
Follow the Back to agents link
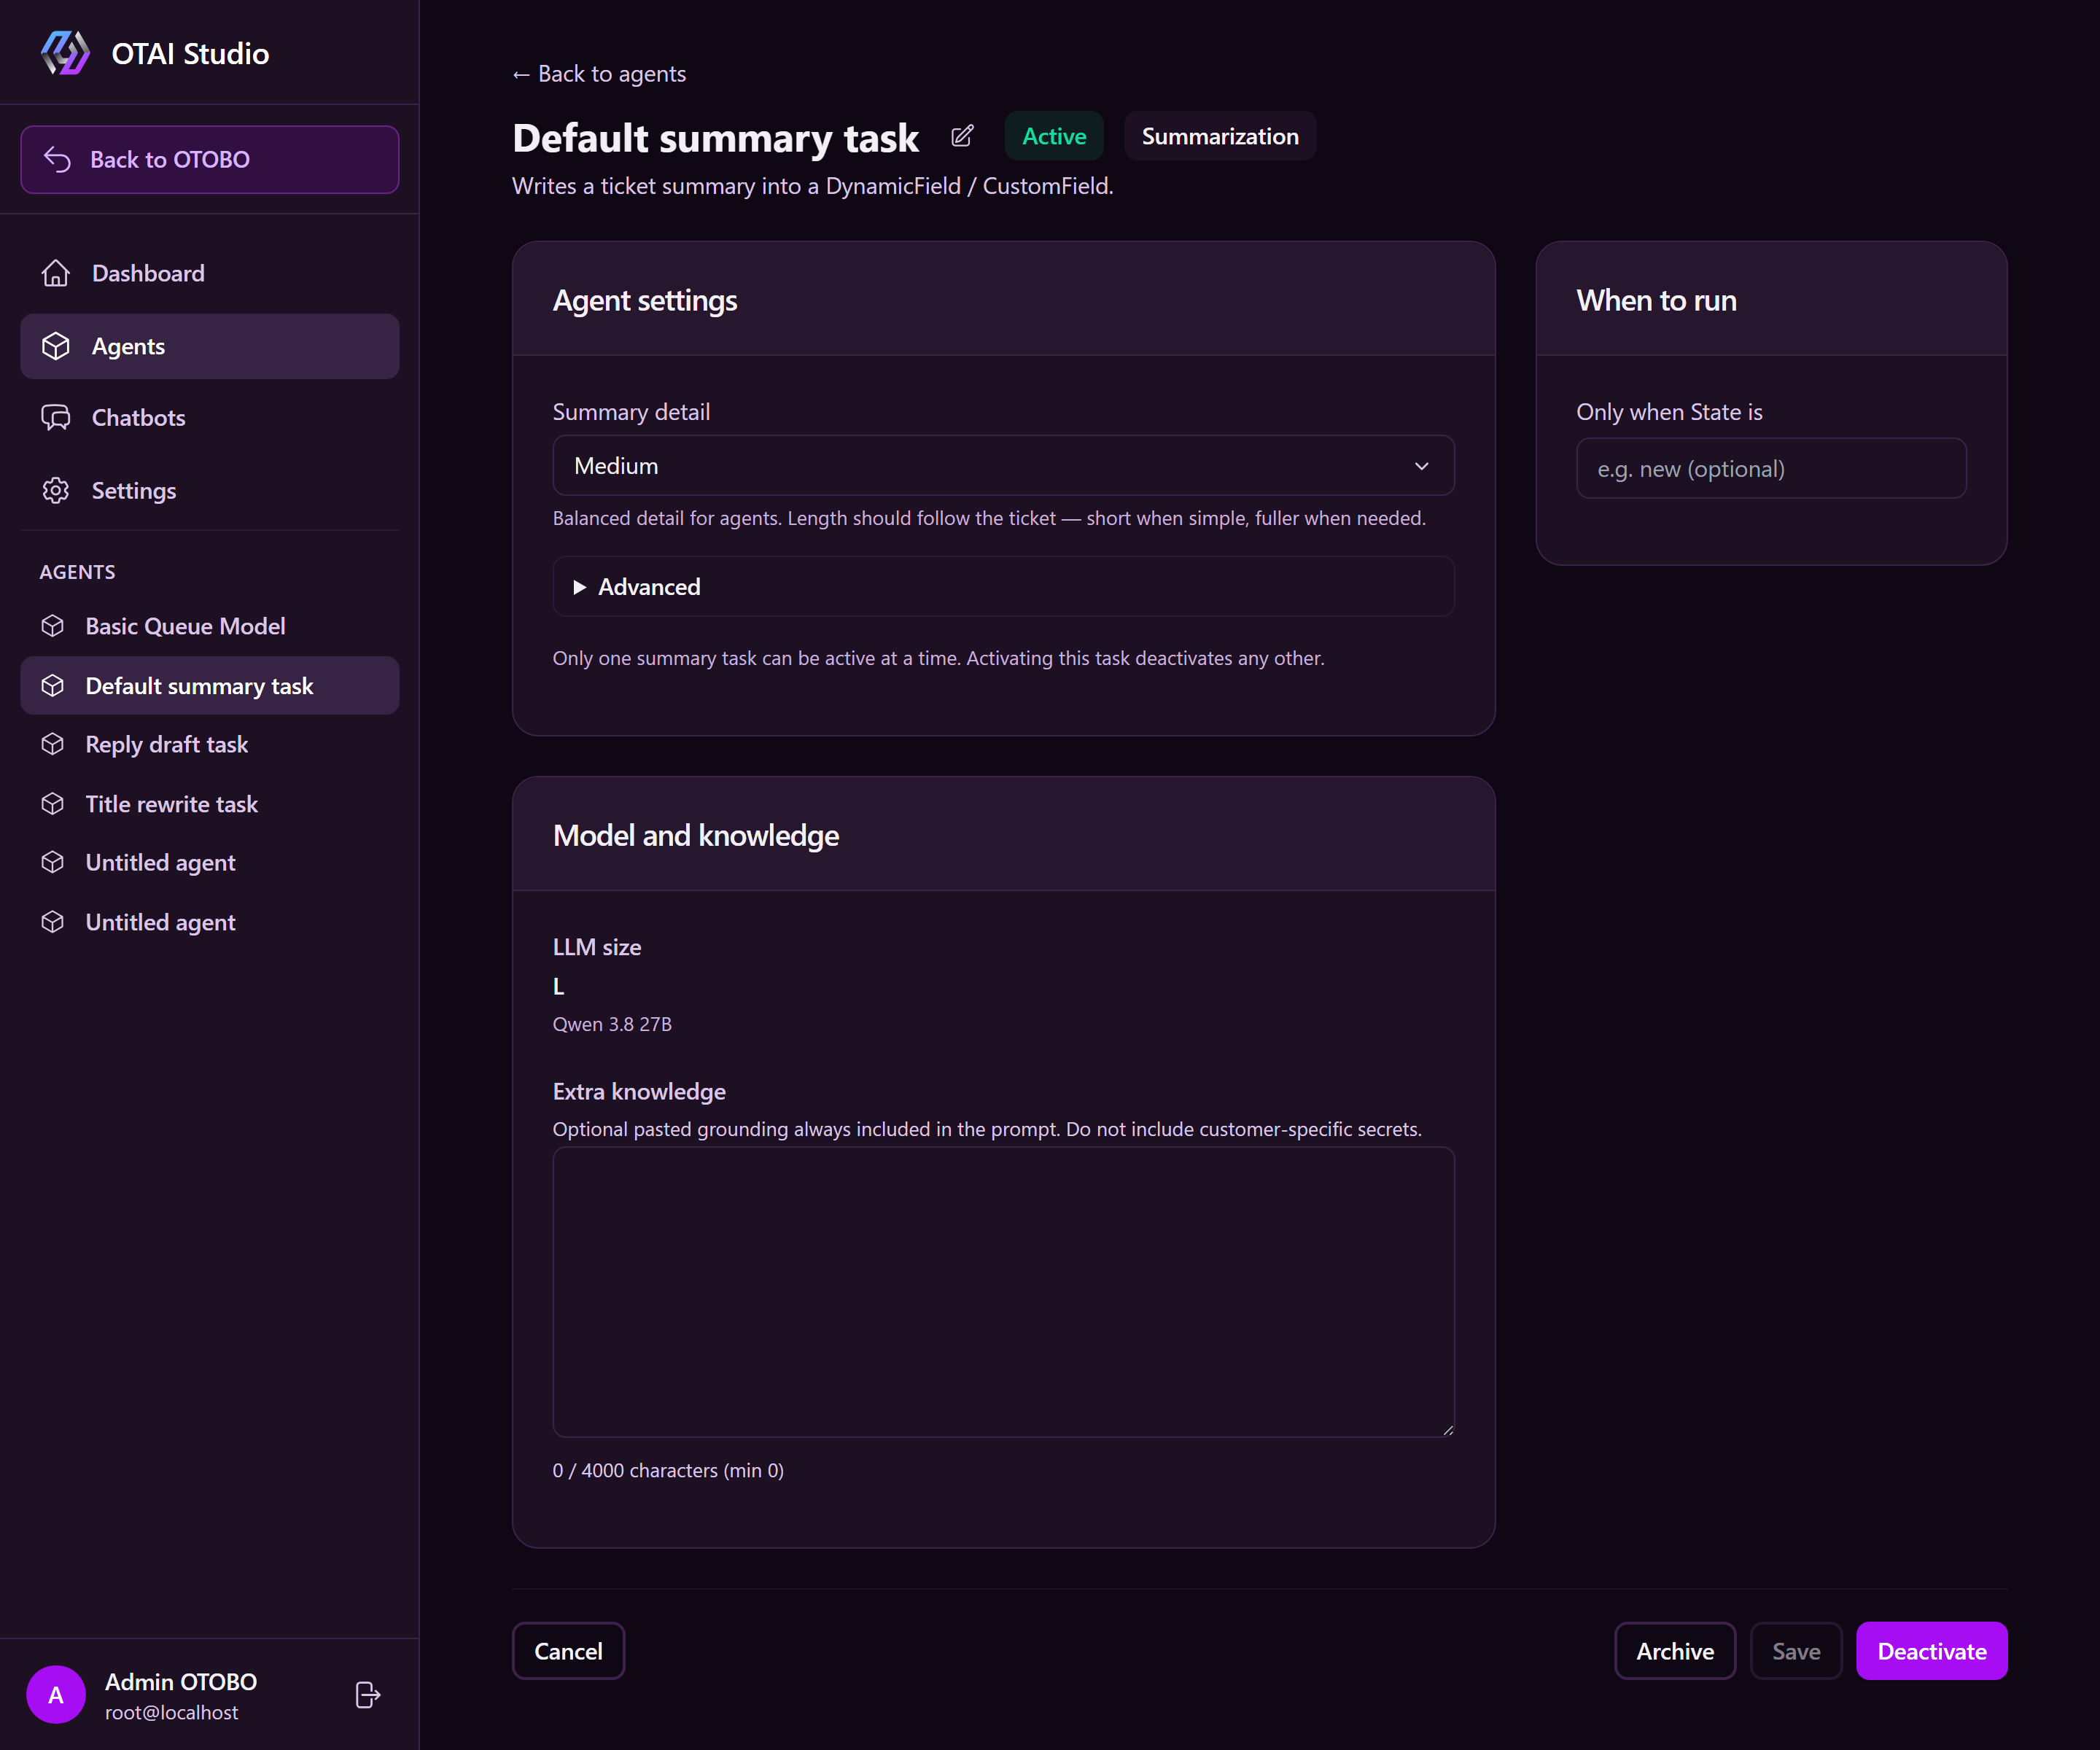click(599, 74)
